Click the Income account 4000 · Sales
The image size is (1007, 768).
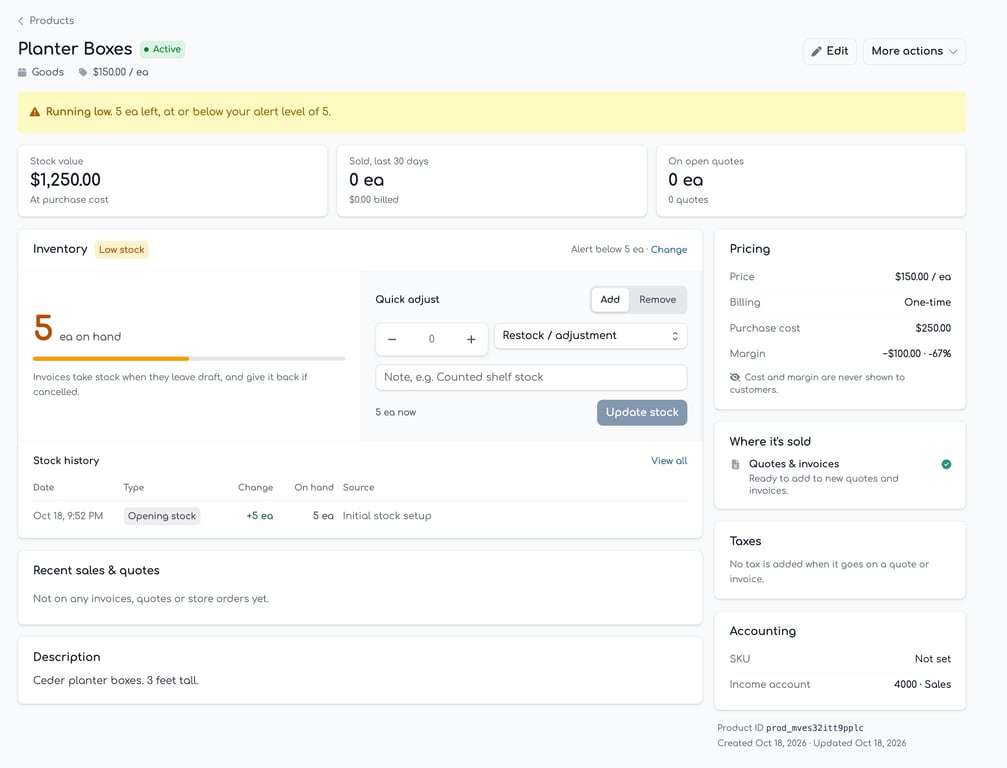922,685
